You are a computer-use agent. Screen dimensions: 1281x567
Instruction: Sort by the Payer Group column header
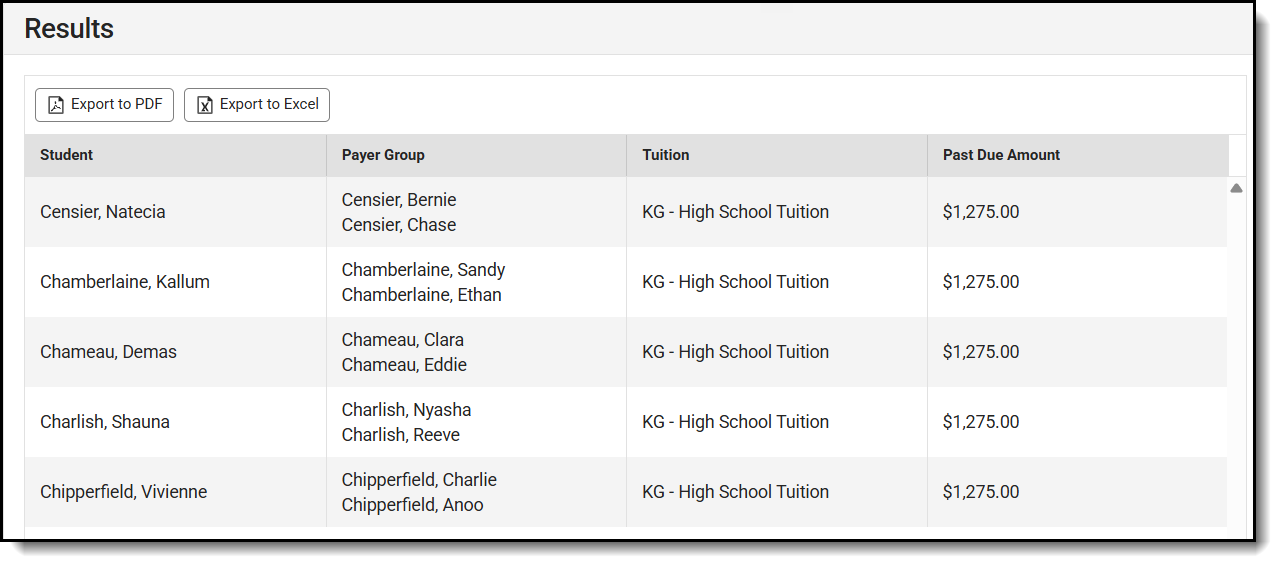click(383, 155)
